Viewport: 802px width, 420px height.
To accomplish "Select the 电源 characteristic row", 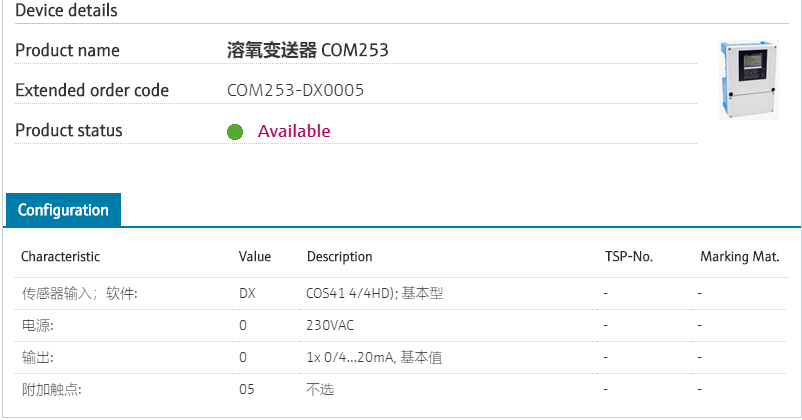I will click(402, 325).
